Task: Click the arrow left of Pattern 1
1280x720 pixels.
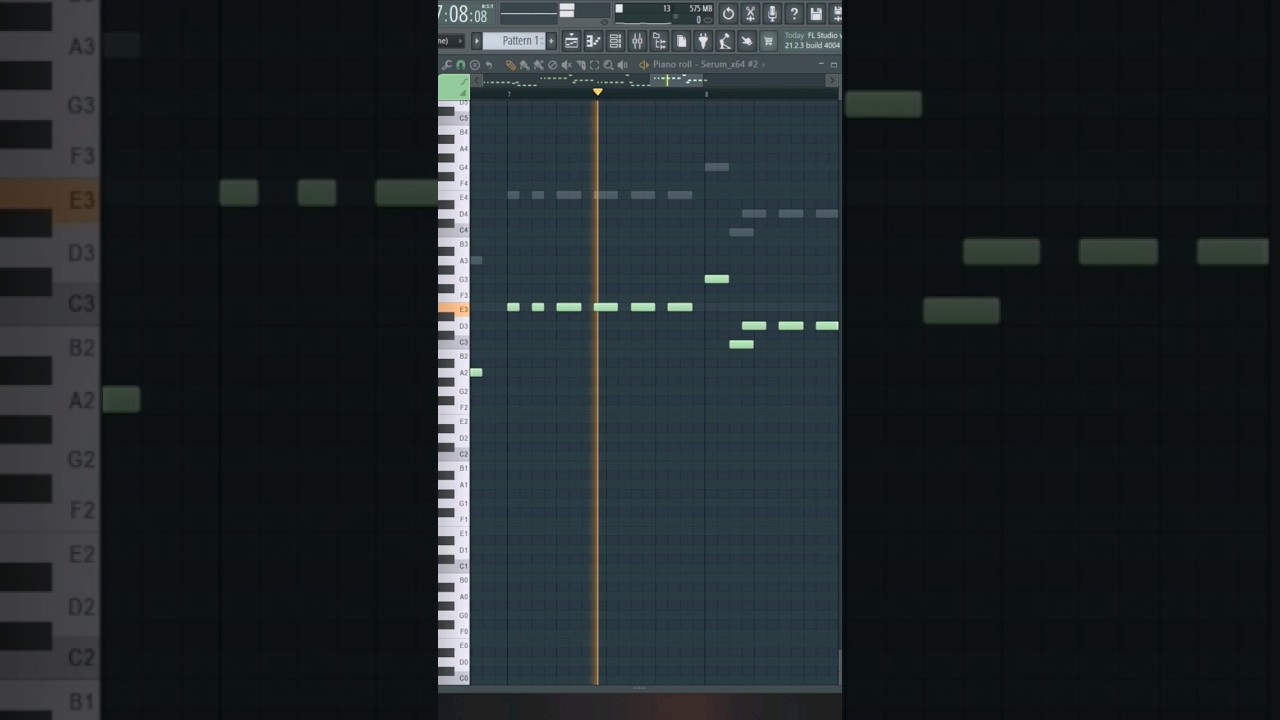Action: coord(476,41)
